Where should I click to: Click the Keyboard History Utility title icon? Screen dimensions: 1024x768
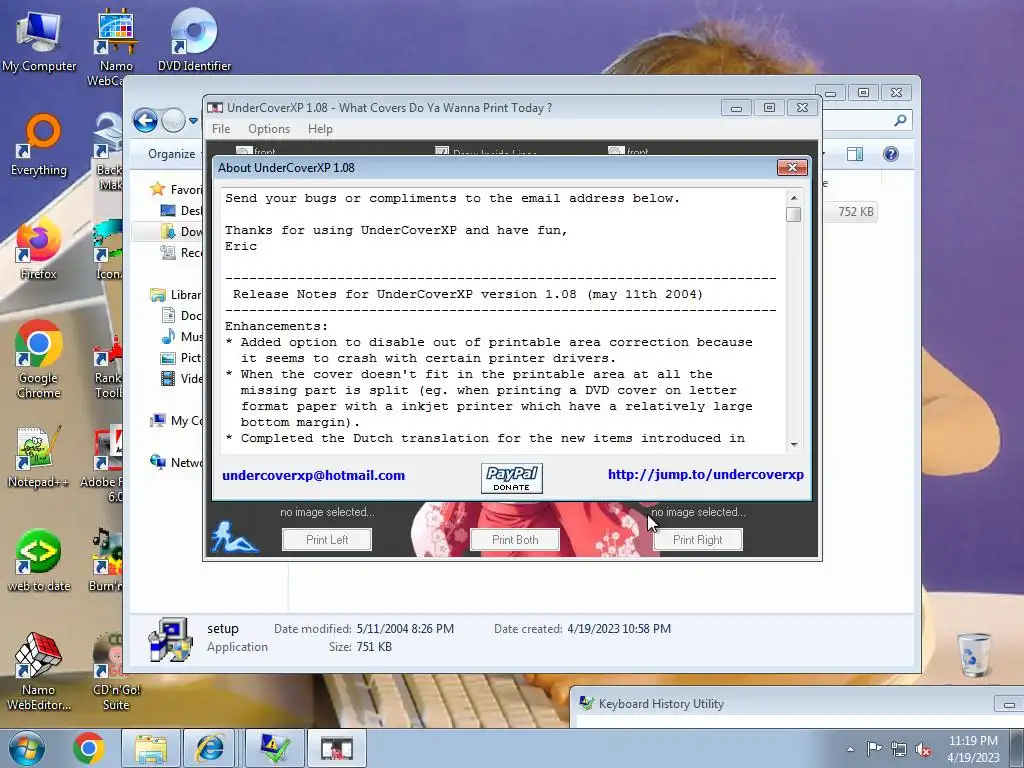(586, 703)
